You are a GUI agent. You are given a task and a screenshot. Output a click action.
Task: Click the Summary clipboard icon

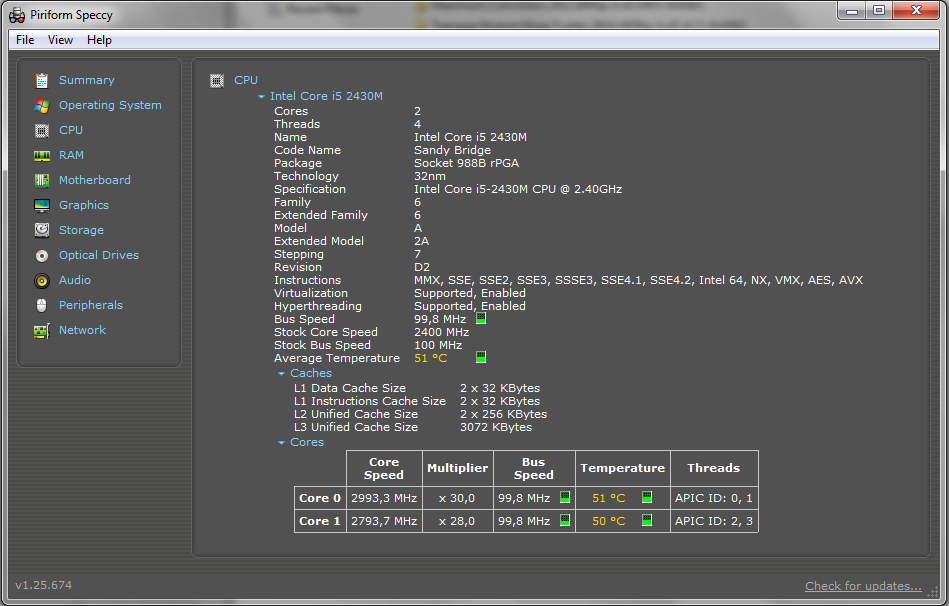coord(42,81)
